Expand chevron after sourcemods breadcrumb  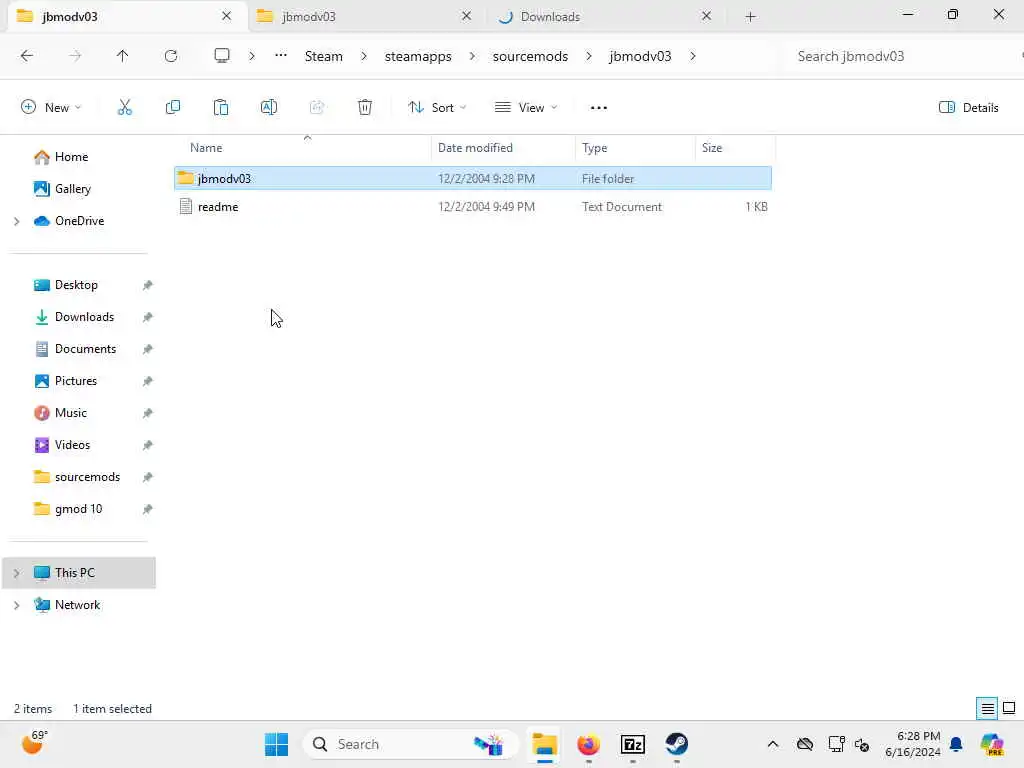589,56
